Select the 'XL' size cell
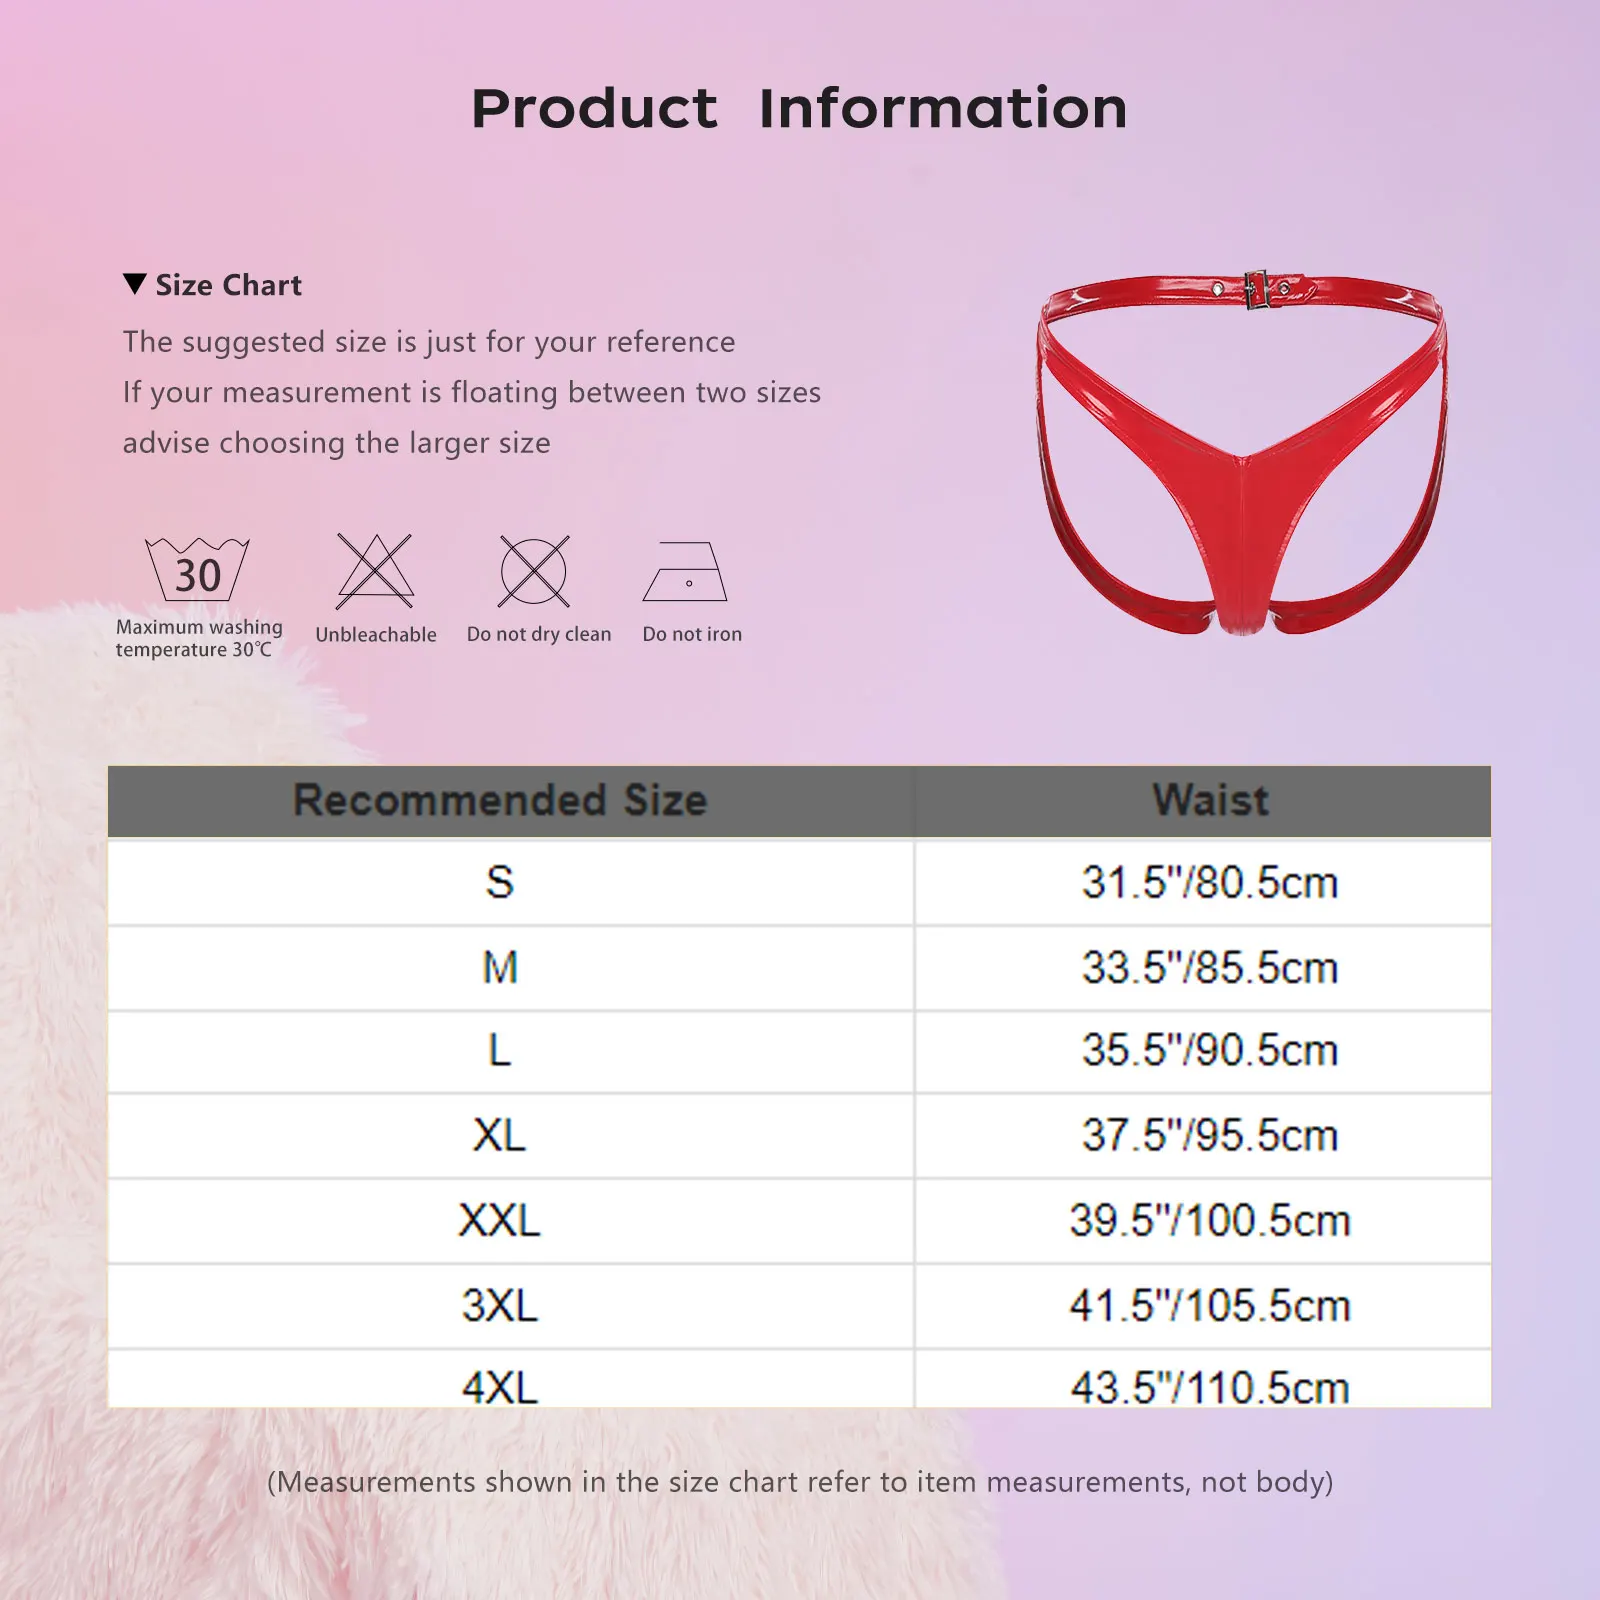 pyautogui.click(x=511, y=1136)
